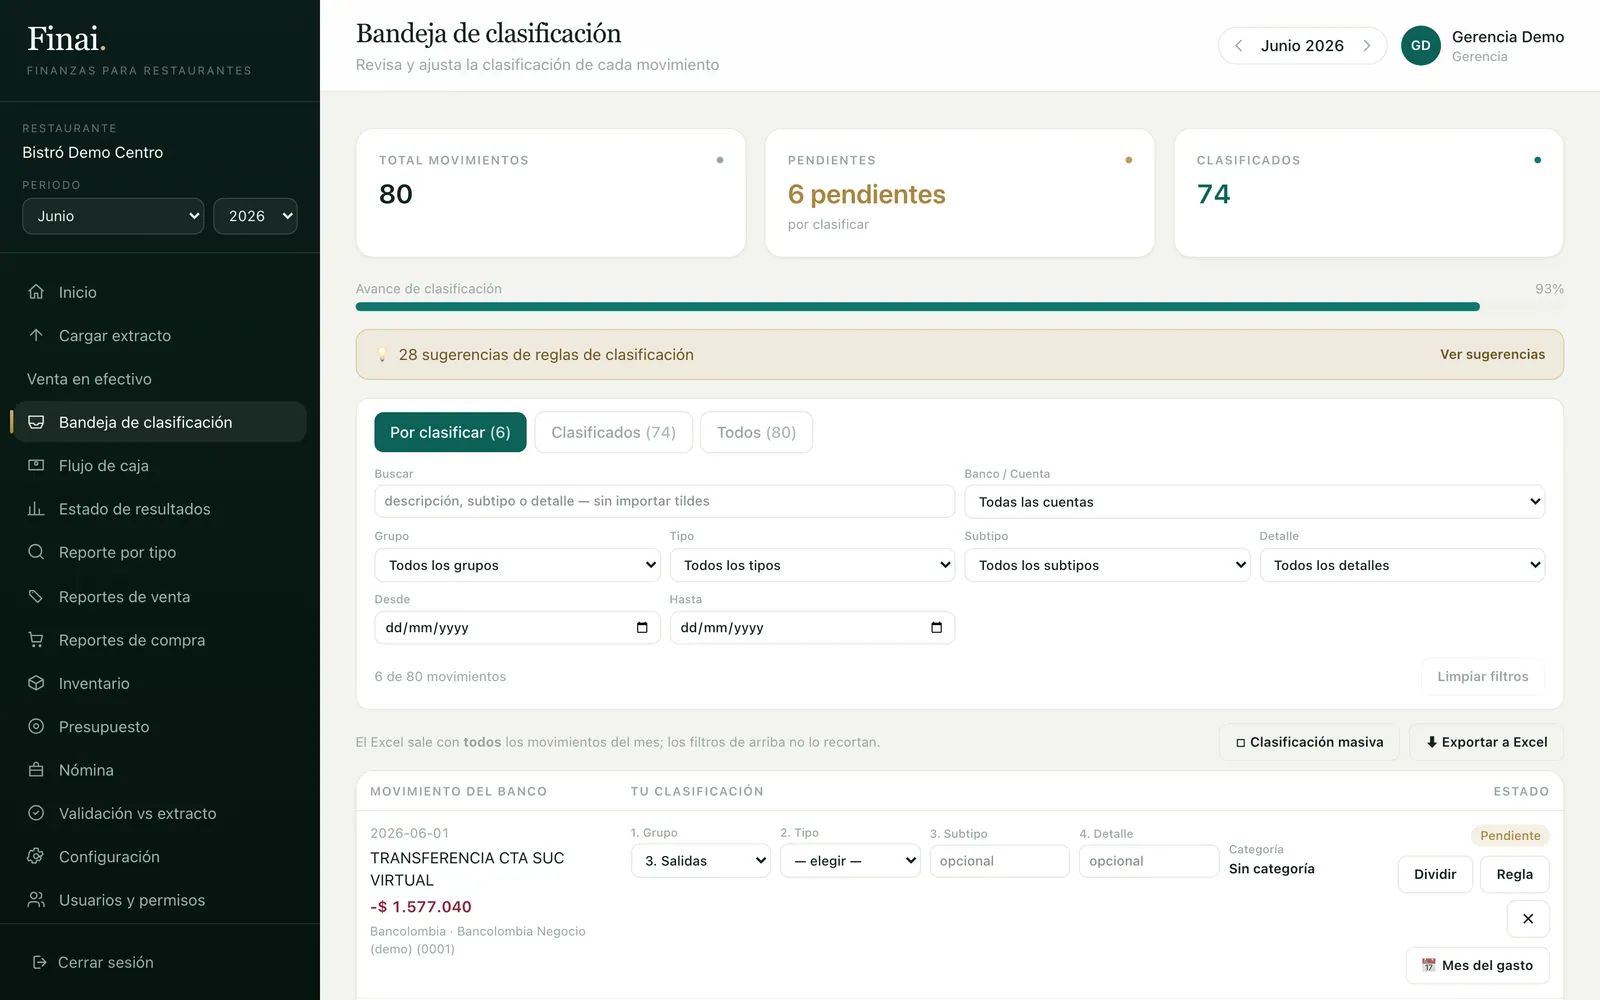The image size is (1600, 1000).
Task: Toggle the Clasificación masiva checkbox button
Action: coord(1309,742)
